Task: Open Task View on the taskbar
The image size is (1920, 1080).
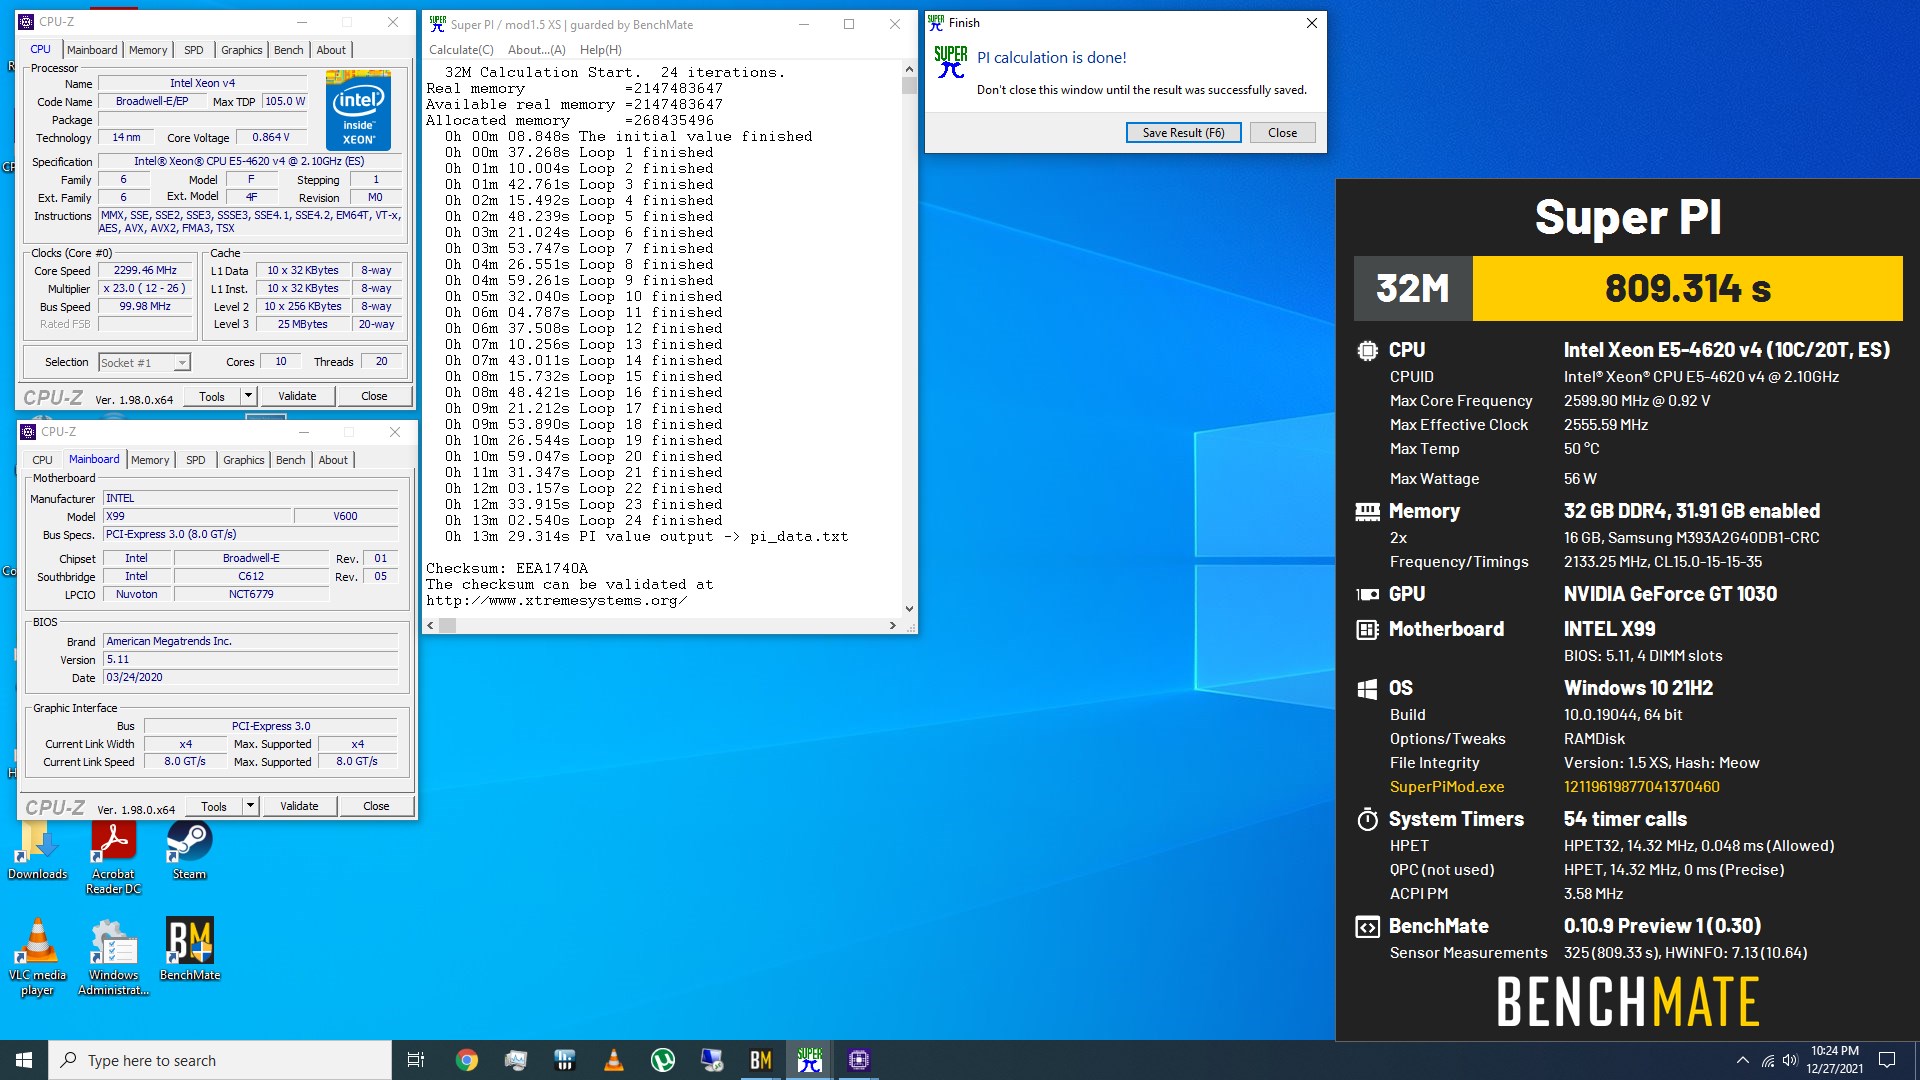Action: pos(416,1060)
